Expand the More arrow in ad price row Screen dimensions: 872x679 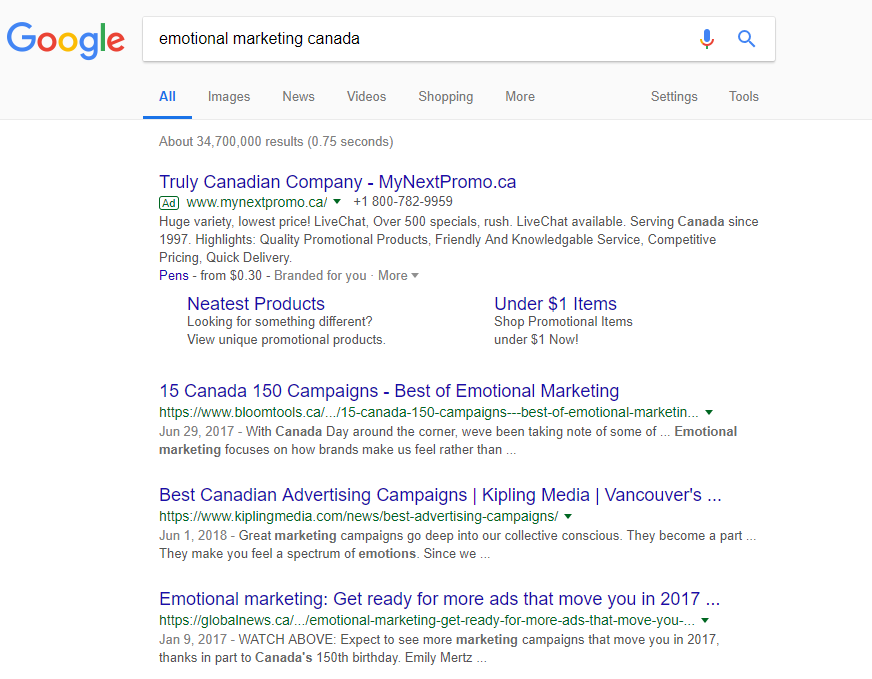click(415, 275)
